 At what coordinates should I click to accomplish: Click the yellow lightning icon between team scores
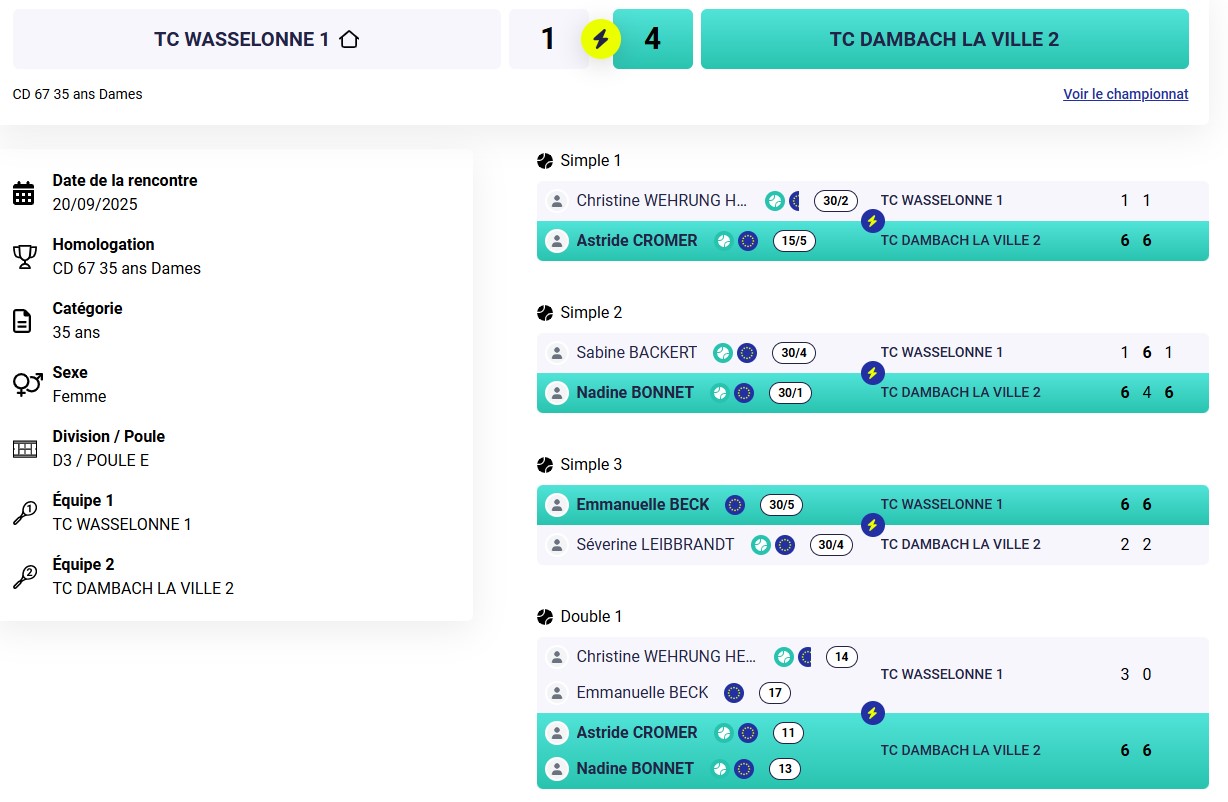tap(601, 39)
